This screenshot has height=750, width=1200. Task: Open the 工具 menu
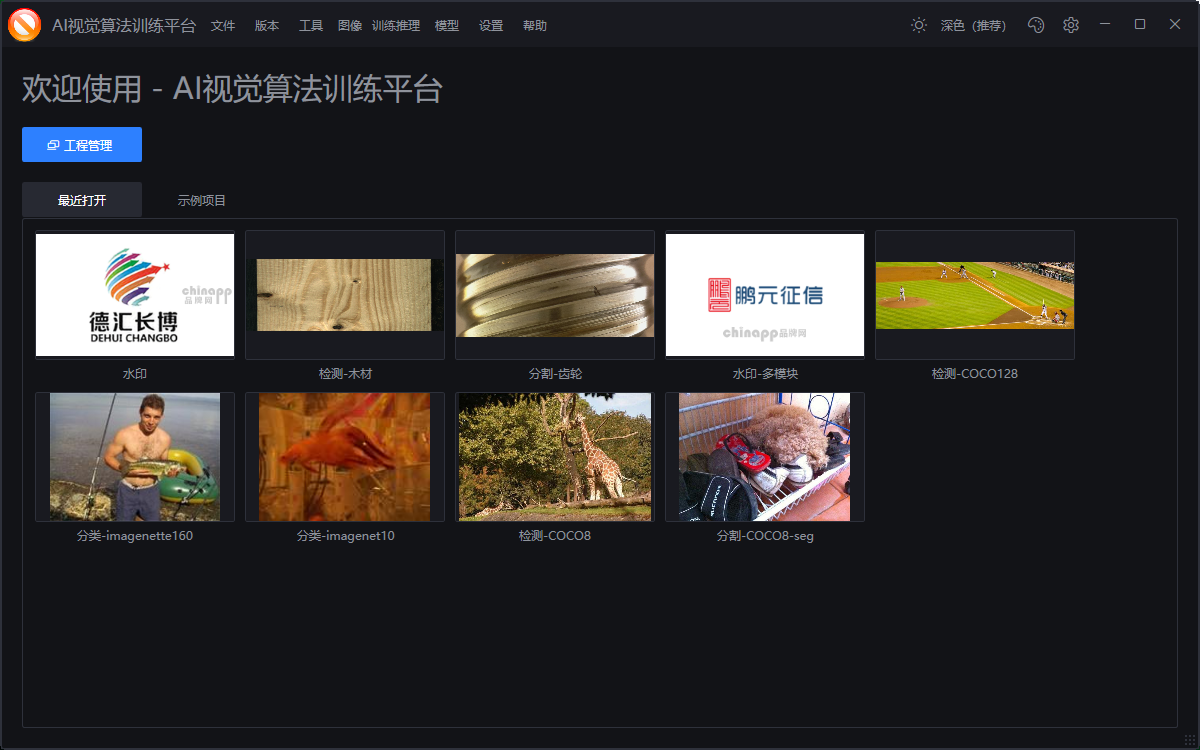tap(311, 26)
